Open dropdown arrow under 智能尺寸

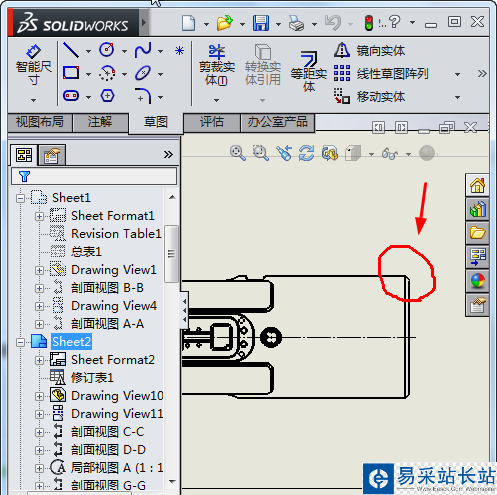tap(33, 100)
